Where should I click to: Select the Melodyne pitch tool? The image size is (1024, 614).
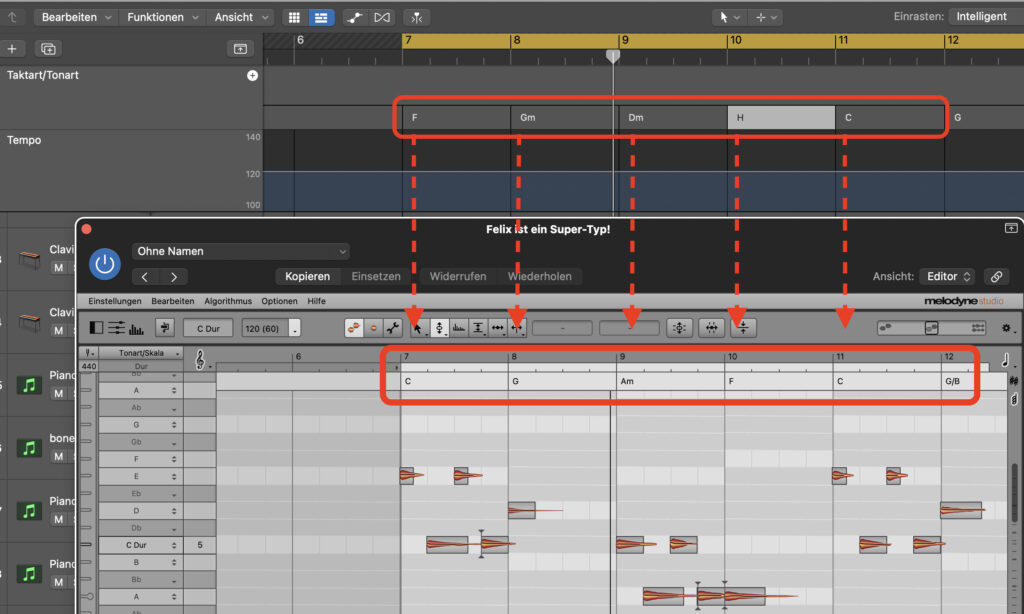coord(439,328)
